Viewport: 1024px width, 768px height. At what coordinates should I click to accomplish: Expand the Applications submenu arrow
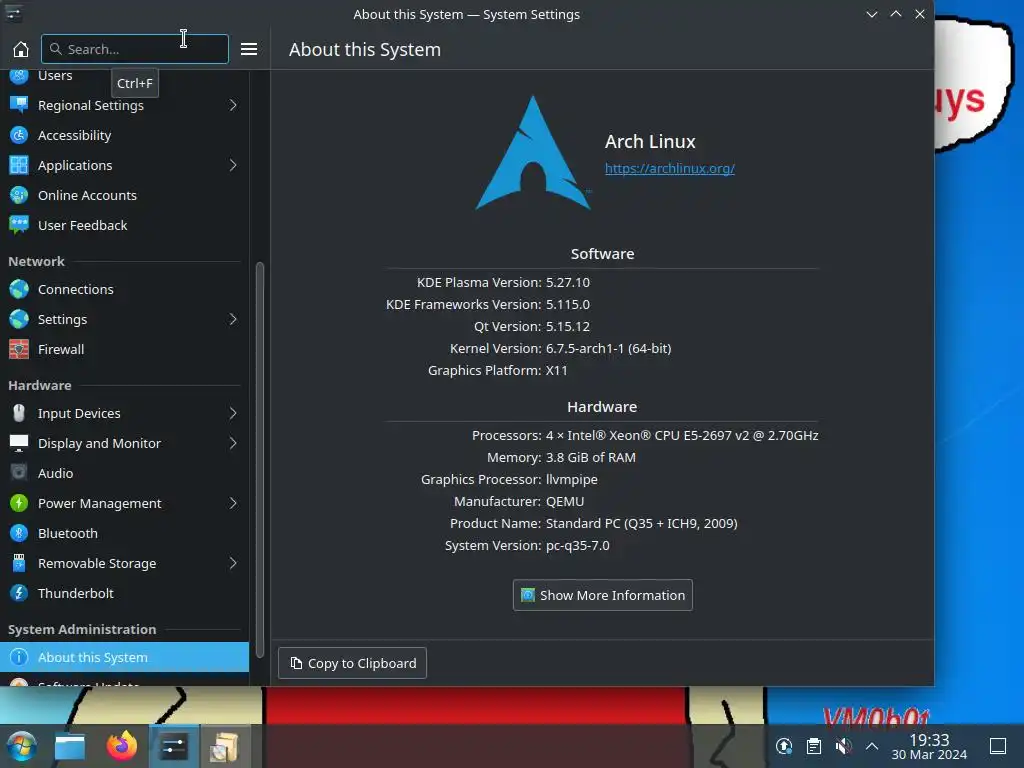pyautogui.click(x=233, y=165)
